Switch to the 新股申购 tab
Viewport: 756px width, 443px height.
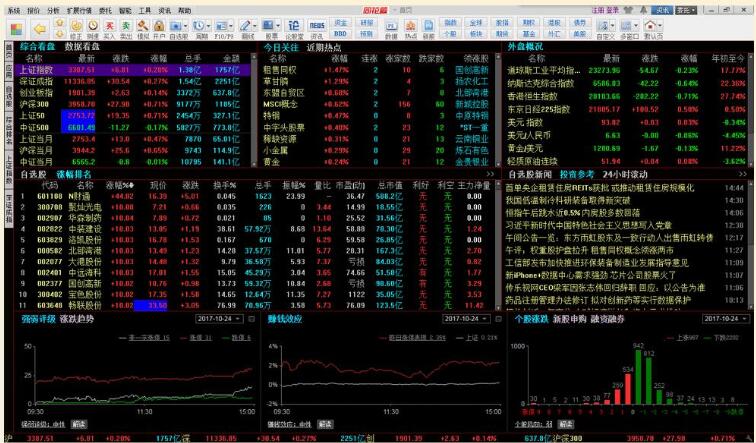point(569,319)
